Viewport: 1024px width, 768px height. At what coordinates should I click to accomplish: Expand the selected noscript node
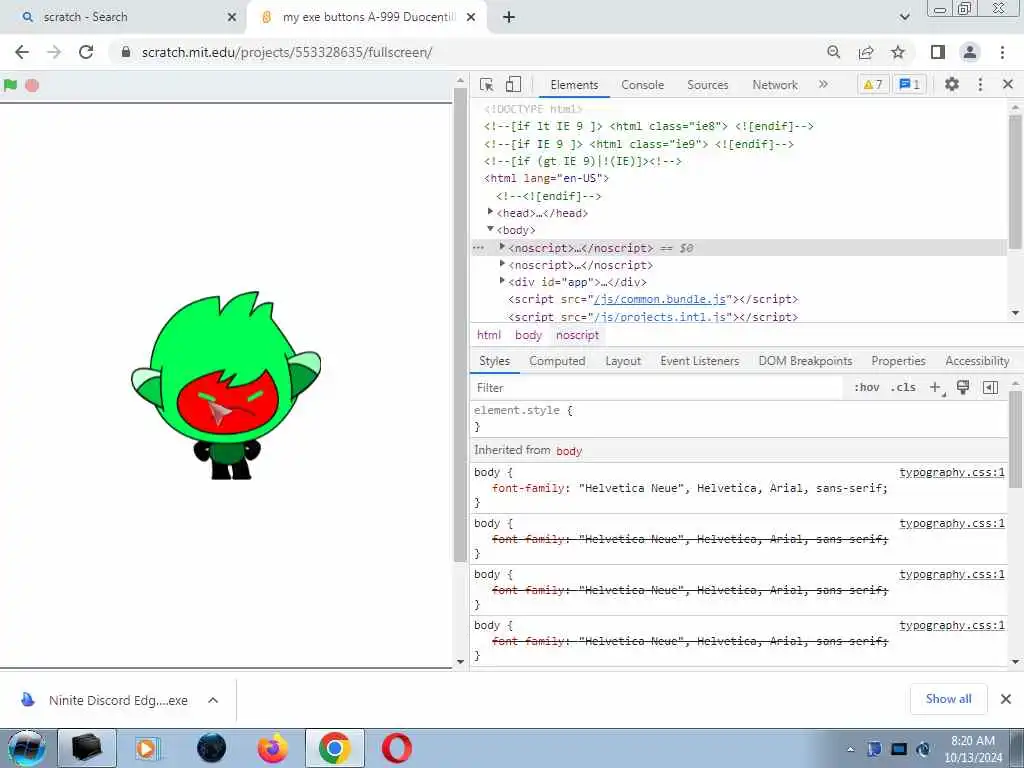click(502, 246)
